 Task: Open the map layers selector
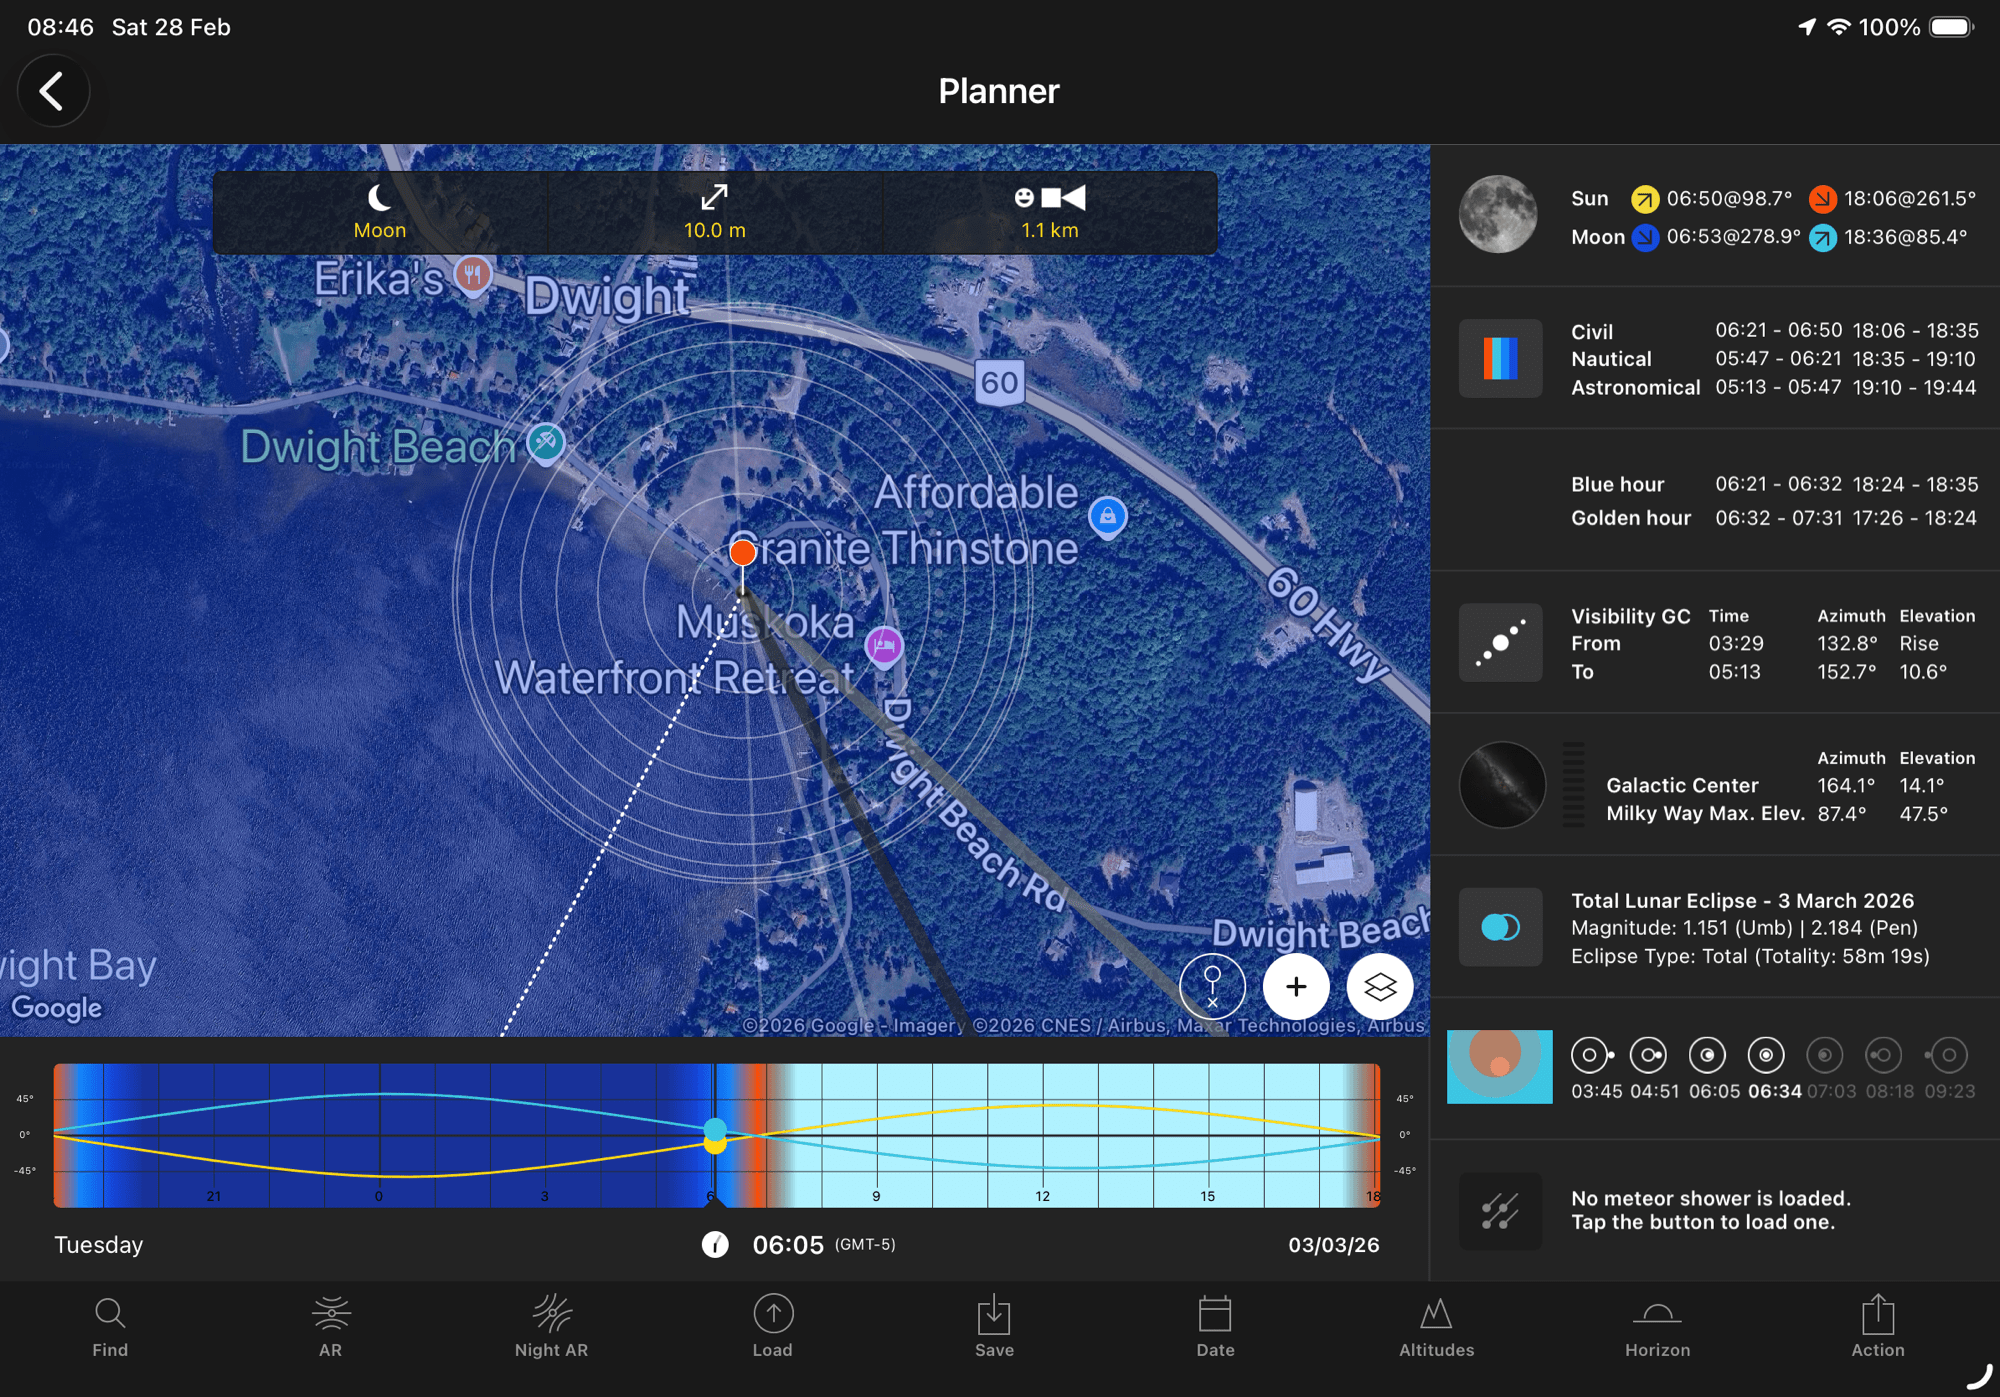pos(1379,987)
